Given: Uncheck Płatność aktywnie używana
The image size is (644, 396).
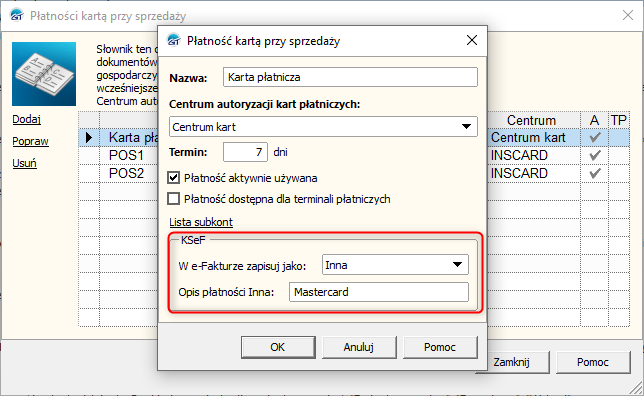Looking at the screenshot, I should [173, 178].
